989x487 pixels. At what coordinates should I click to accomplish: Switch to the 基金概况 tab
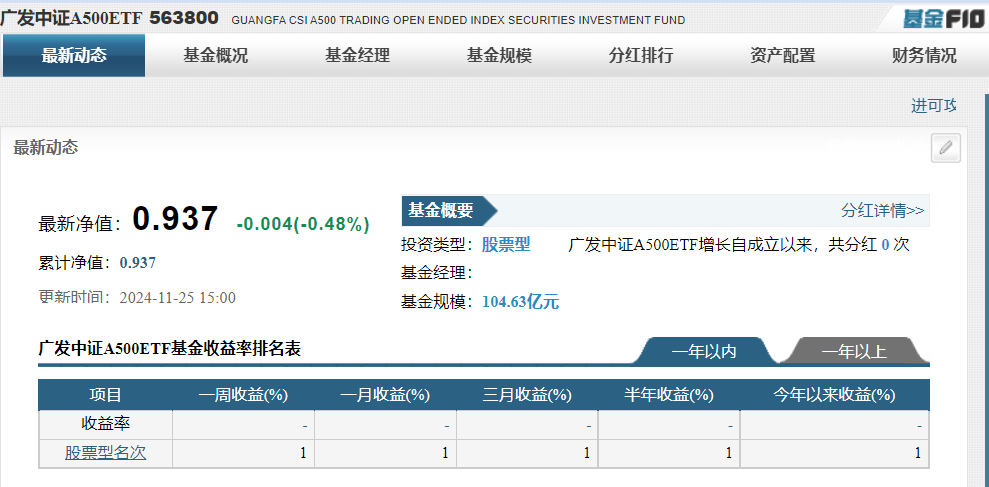point(216,56)
